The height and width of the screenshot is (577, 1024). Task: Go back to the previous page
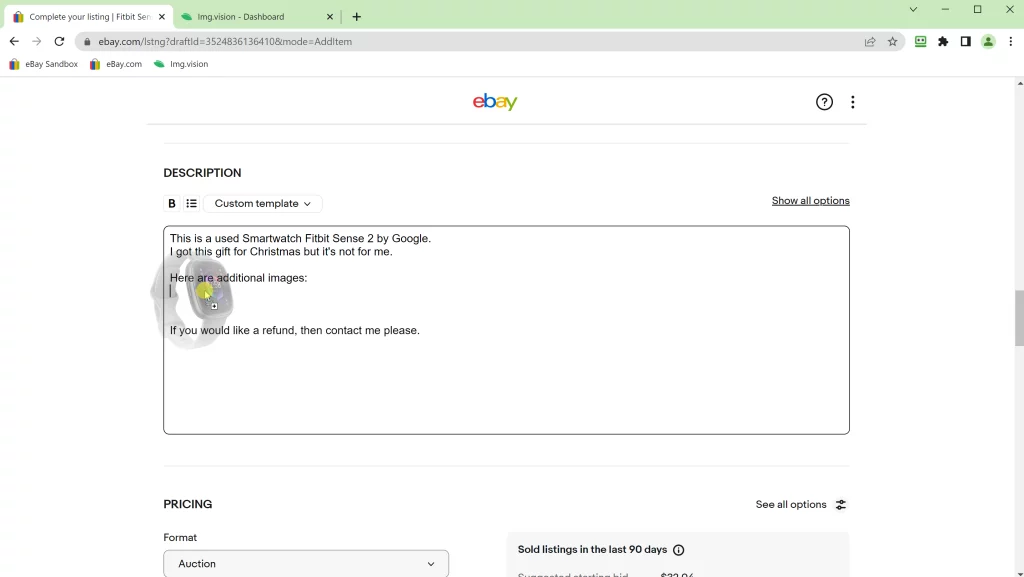coord(14,41)
